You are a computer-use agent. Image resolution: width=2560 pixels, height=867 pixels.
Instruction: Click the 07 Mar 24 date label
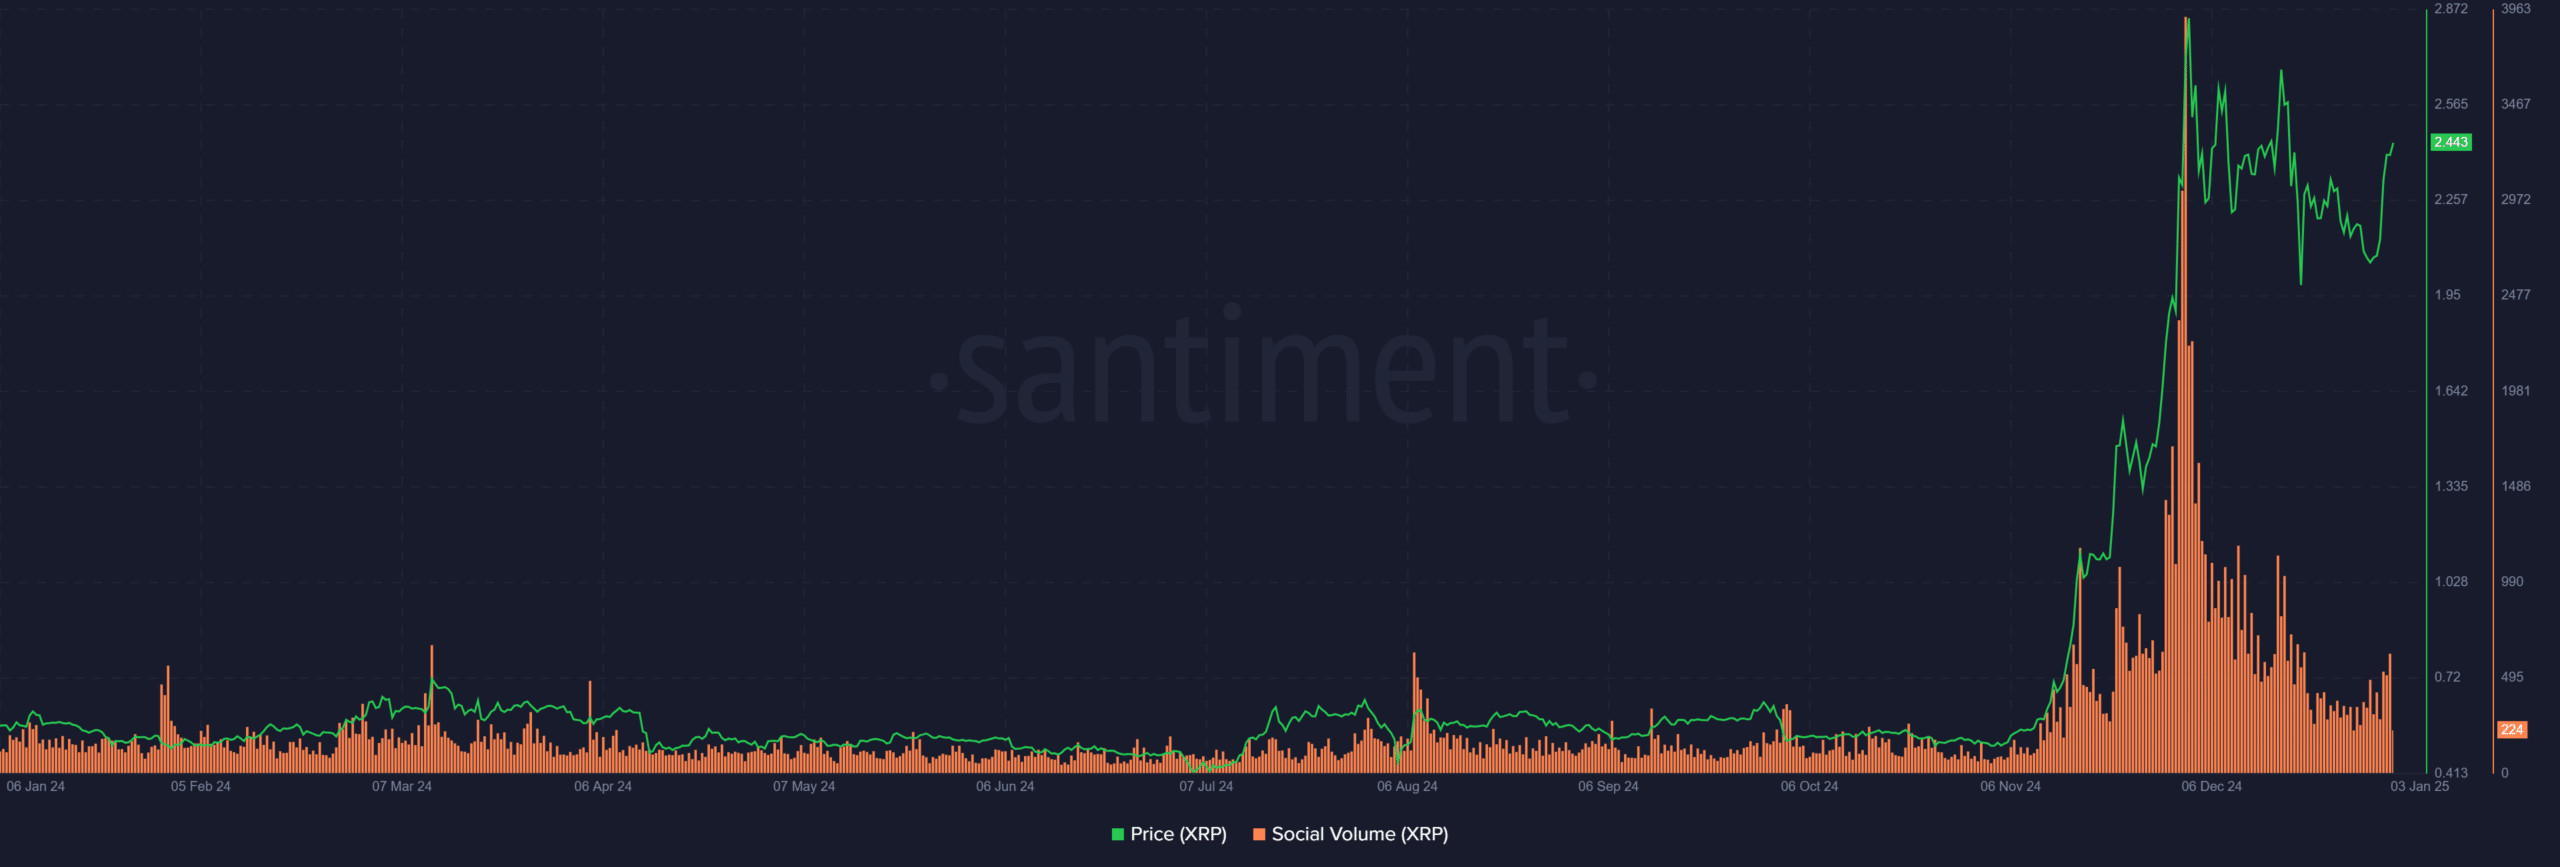point(402,786)
